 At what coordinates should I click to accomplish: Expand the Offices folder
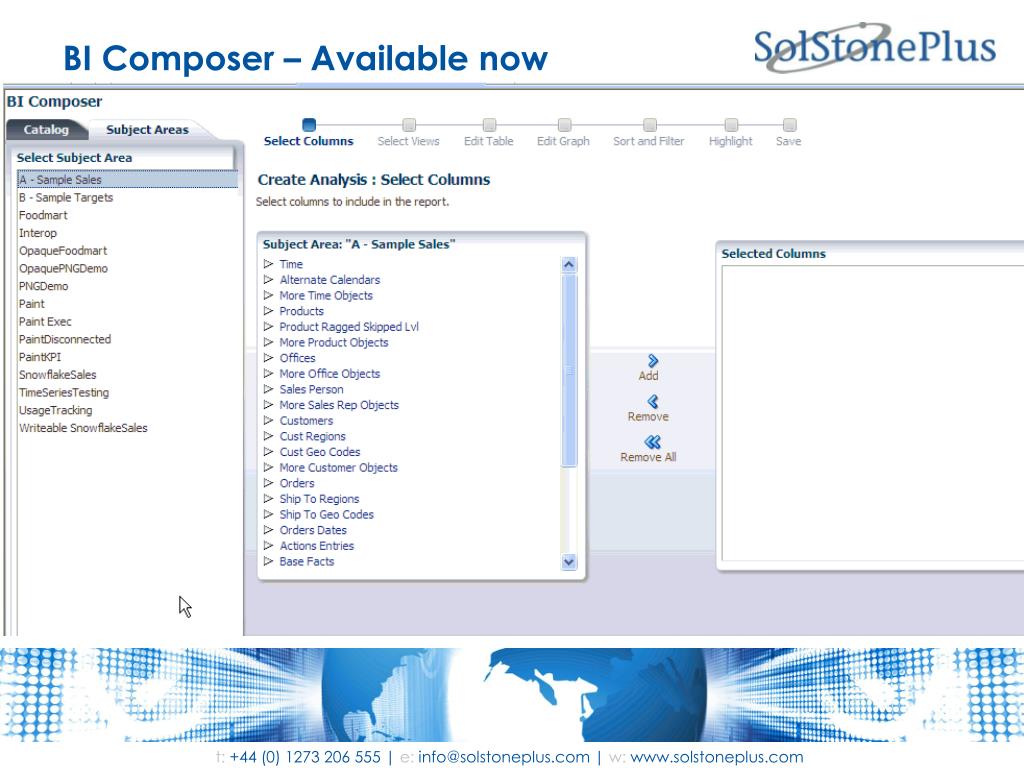[268, 358]
